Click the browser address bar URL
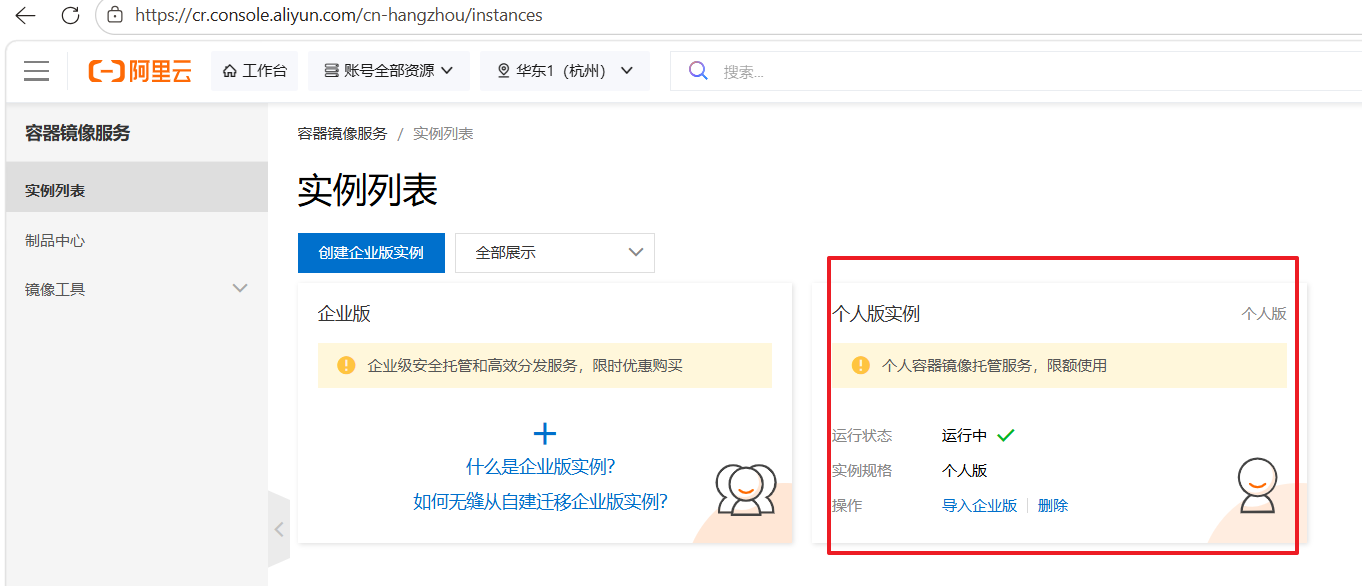The width and height of the screenshot is (1362, 586). coord(338,15)
